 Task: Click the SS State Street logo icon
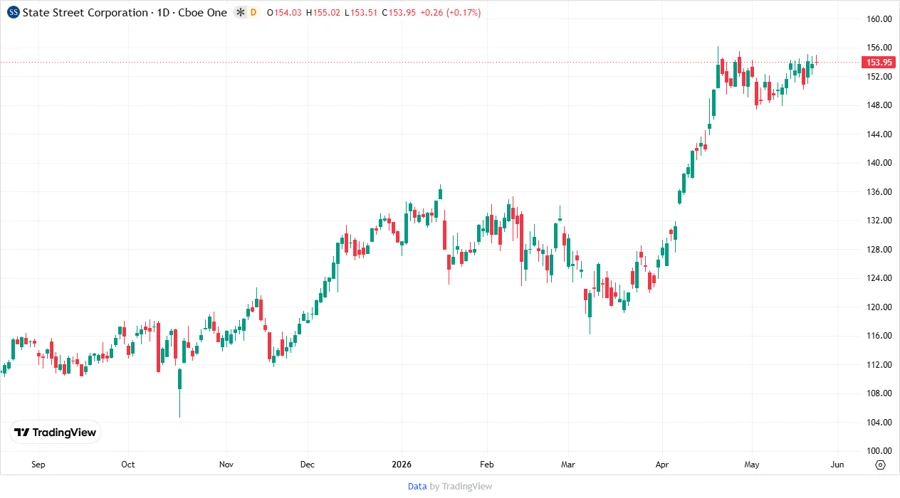tap(13, 12)
